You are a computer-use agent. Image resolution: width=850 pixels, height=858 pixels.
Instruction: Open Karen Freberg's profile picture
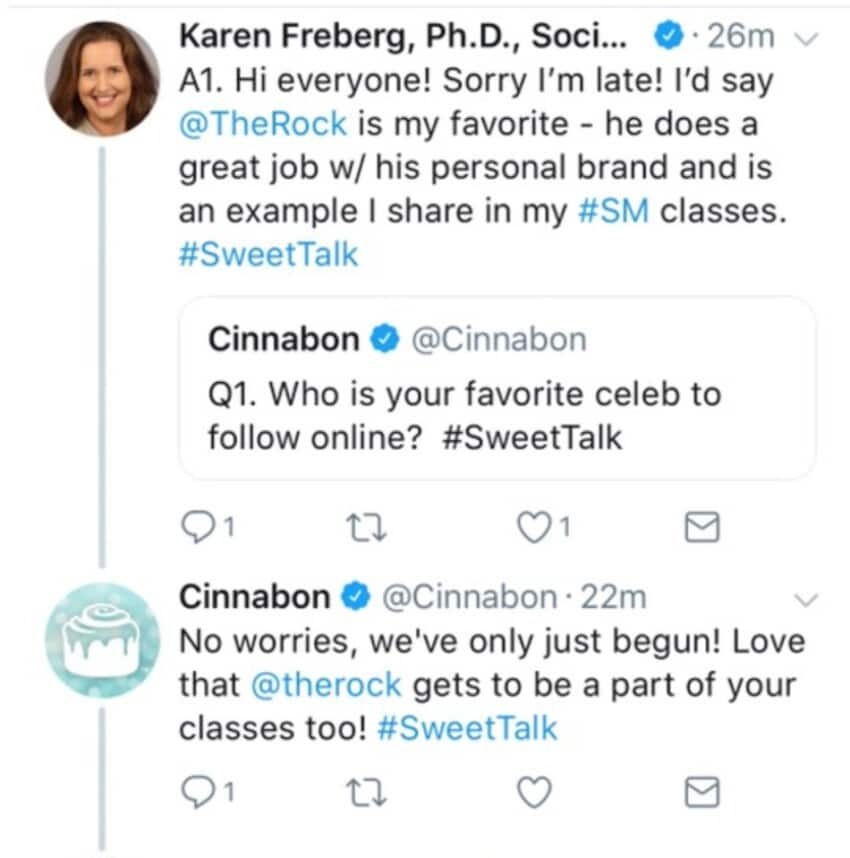tap(102, 78)
